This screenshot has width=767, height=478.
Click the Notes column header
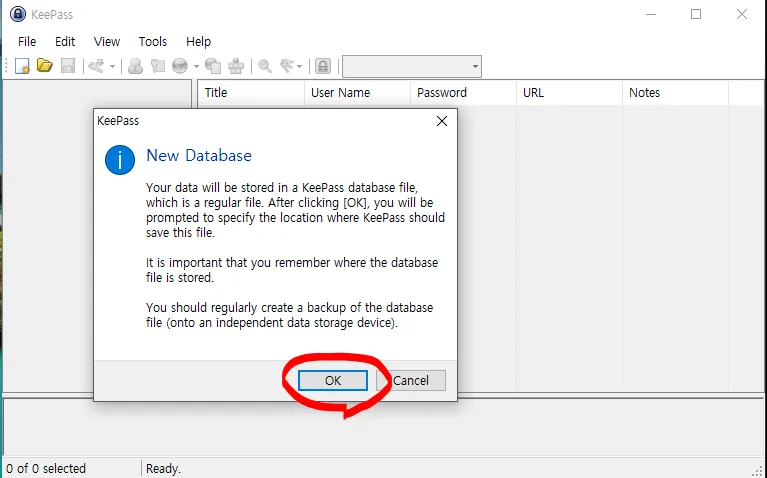coord(676,92)
